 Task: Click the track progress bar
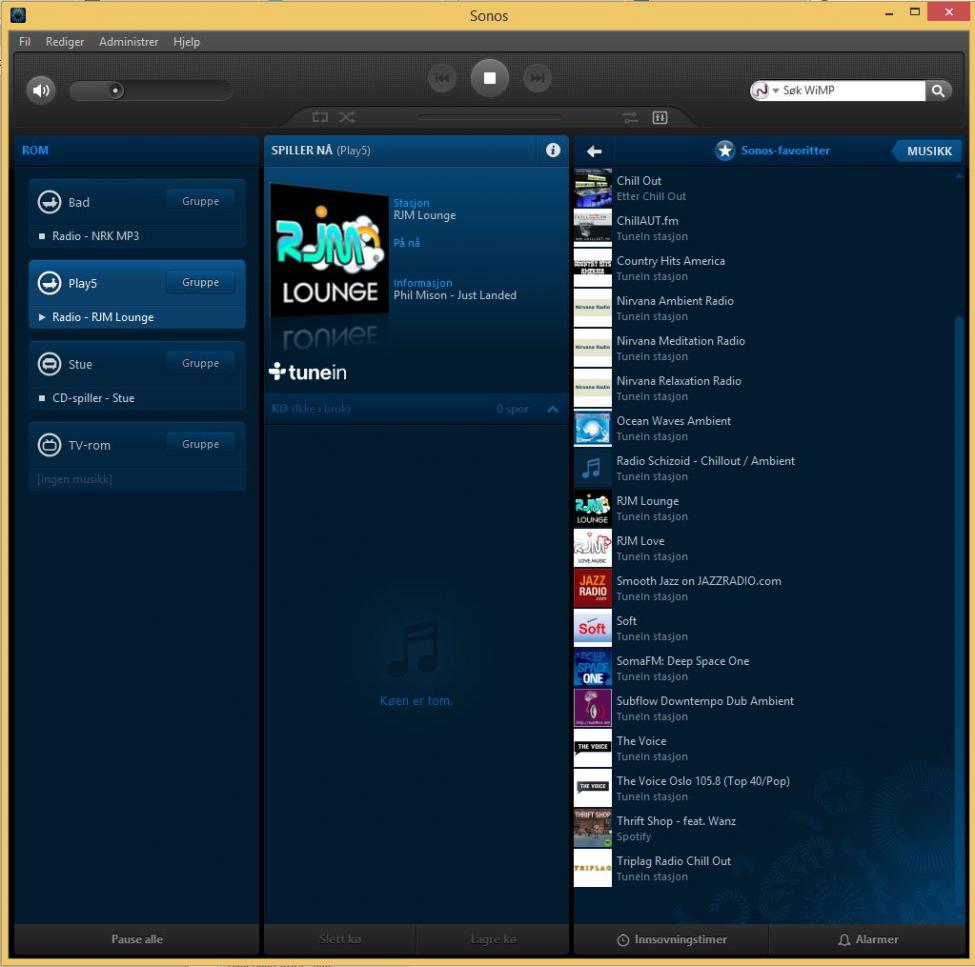489,117
